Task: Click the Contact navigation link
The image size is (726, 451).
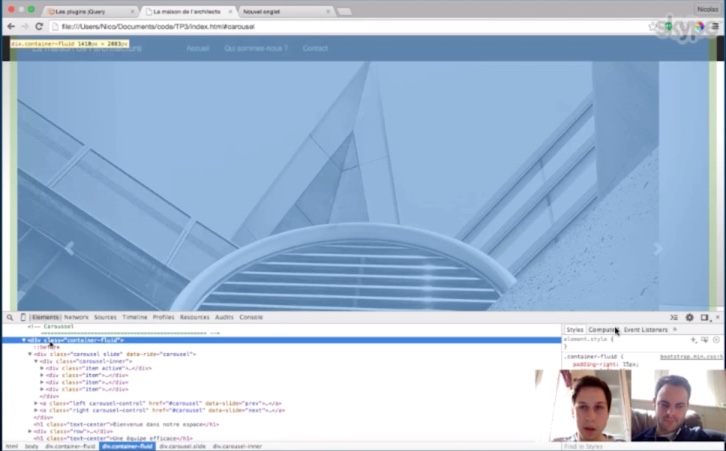Action: pyautogui.click(x=315, y=48)
